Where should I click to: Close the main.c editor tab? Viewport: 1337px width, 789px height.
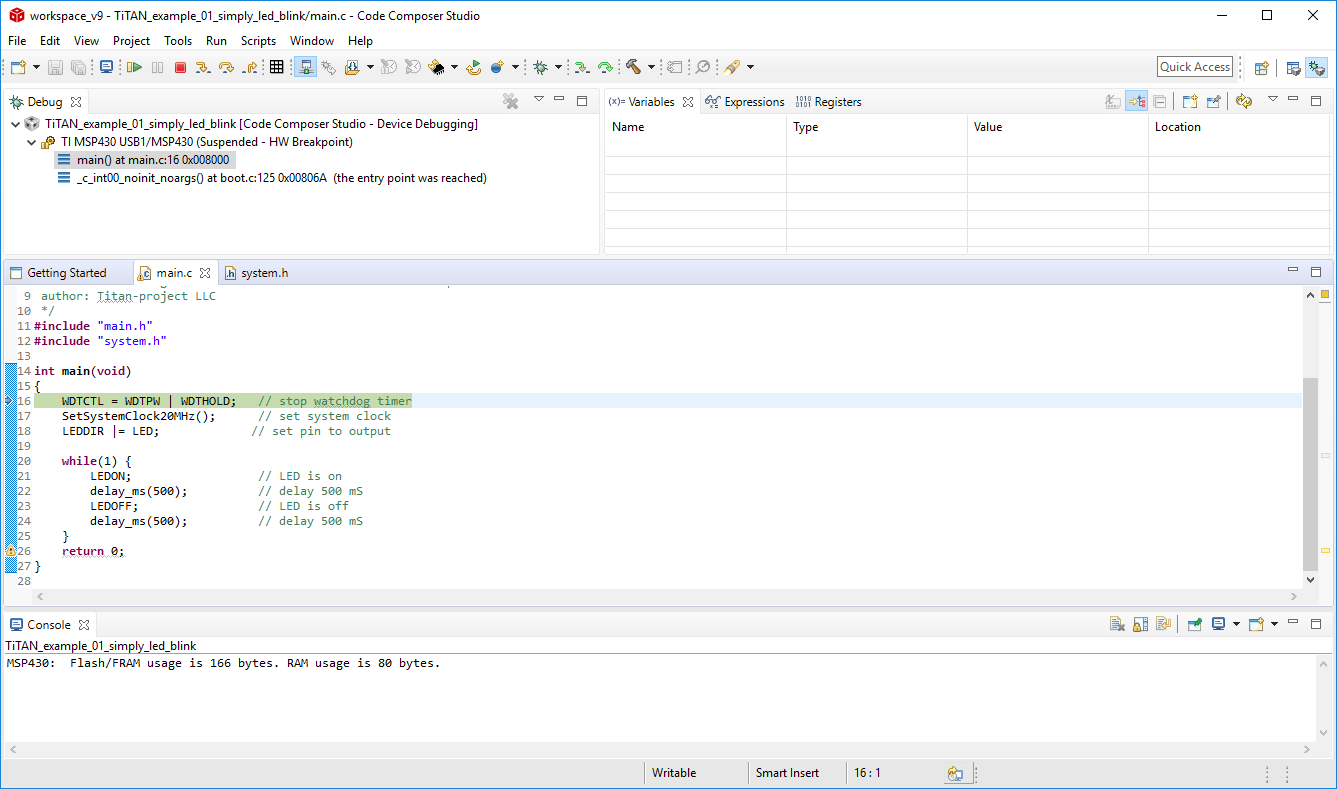205,273
